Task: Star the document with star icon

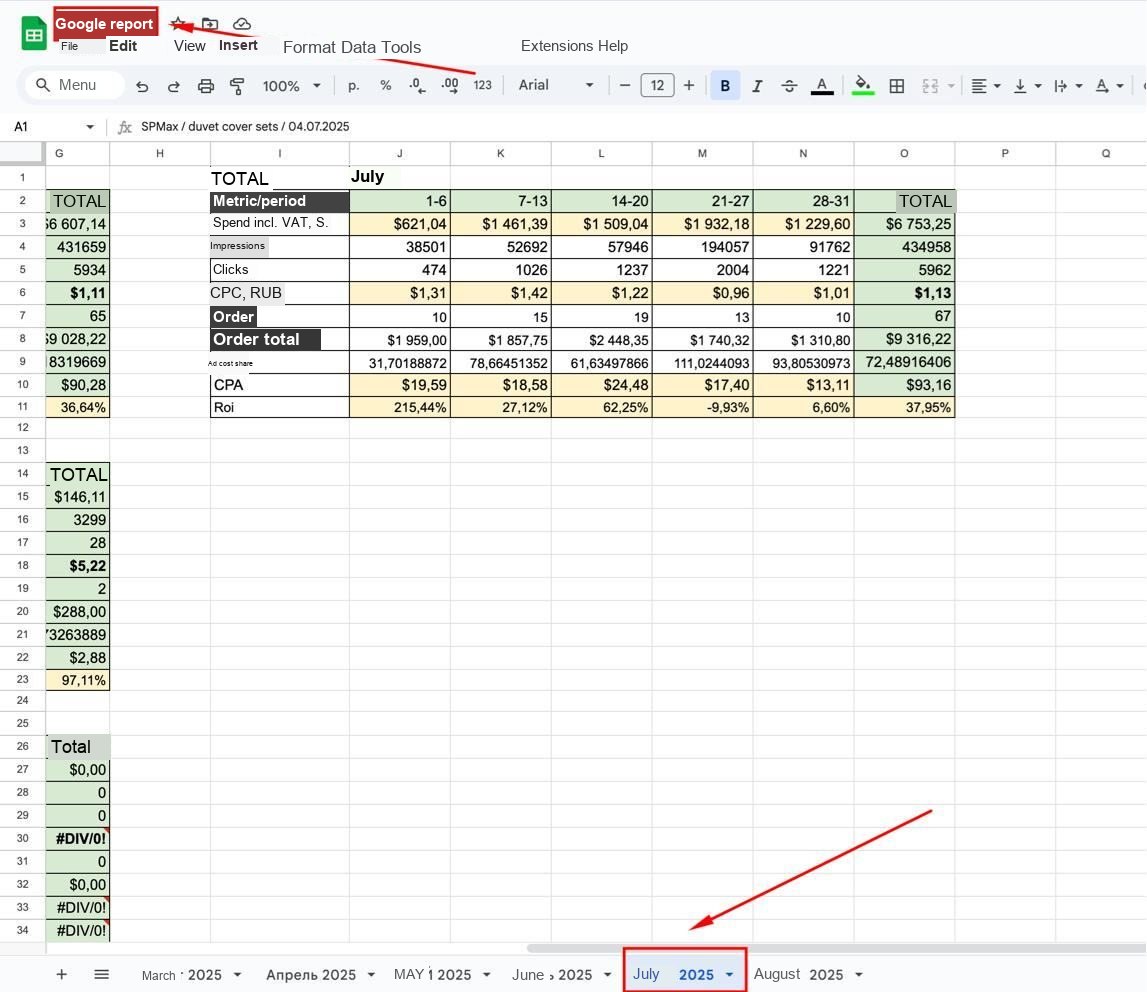Action: click(x=178, y=23)
